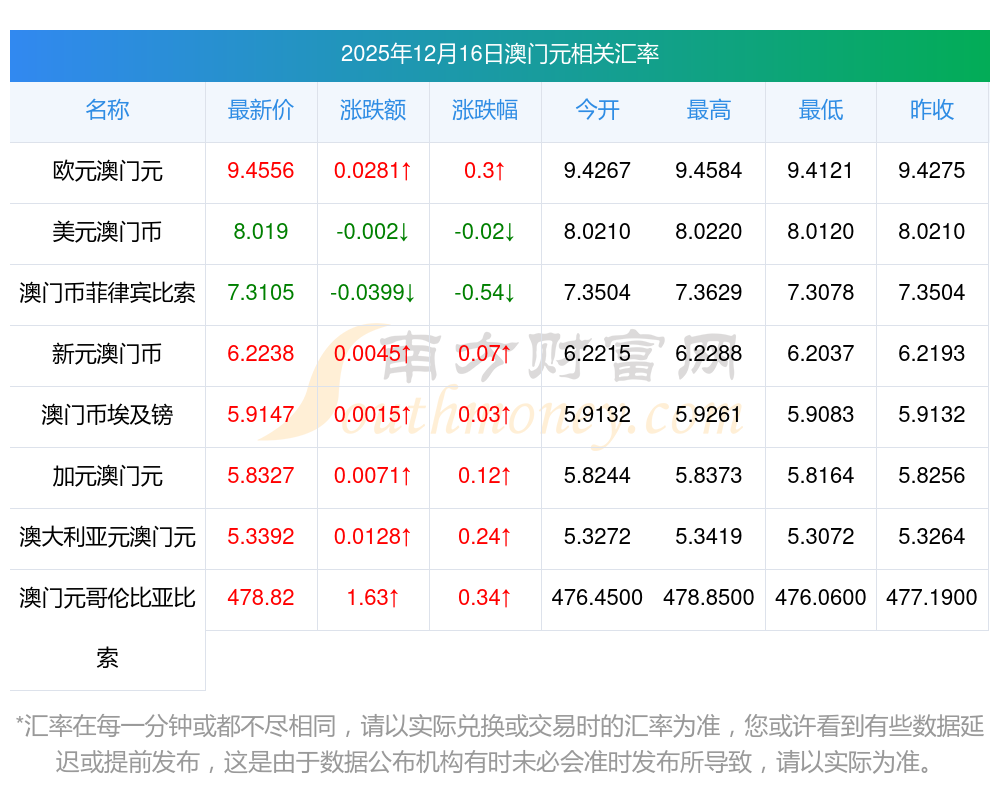1000x793 pixels.
Task: Click change amount 0.0281↑
Action: click(373, 170)
